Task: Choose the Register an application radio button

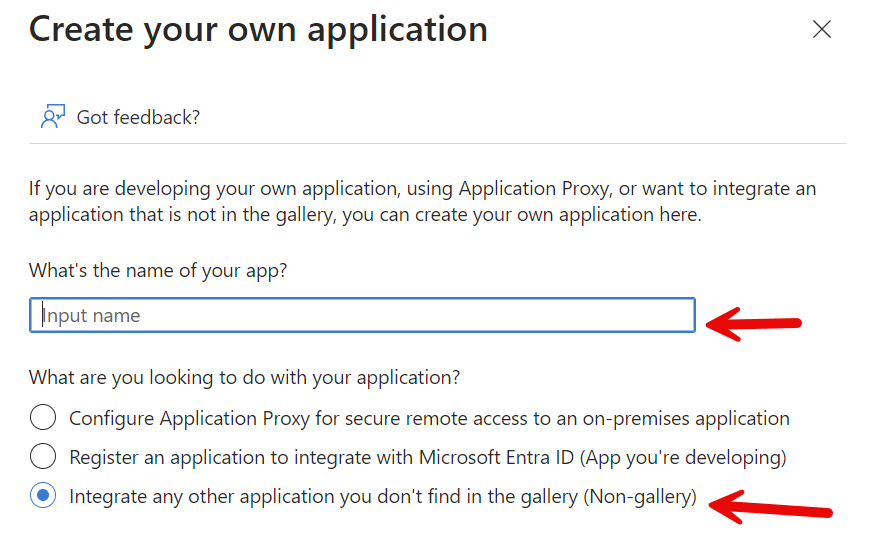Action: 43,457
